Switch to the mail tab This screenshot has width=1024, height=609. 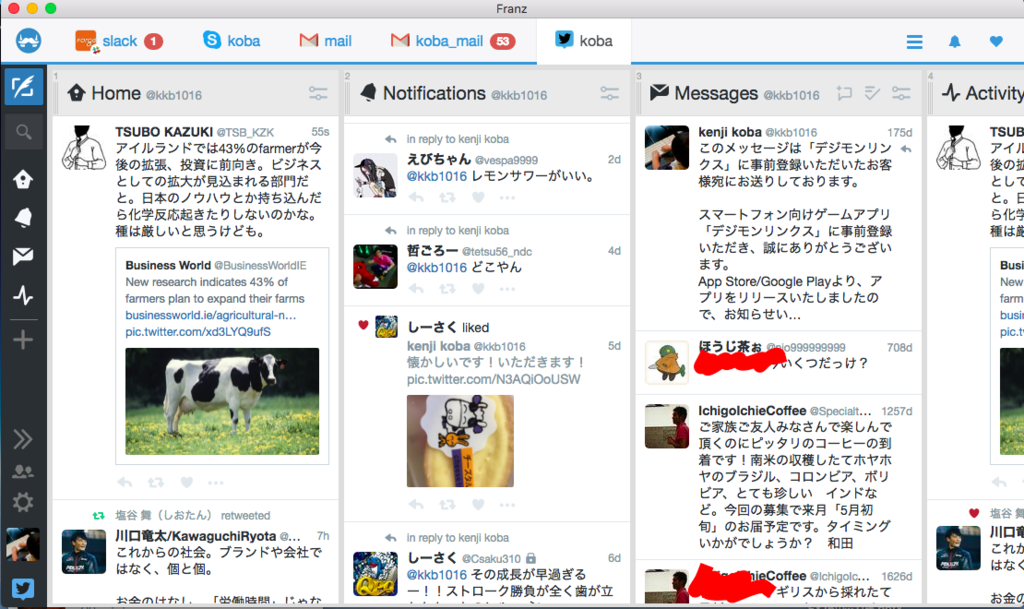coord(325,41)
